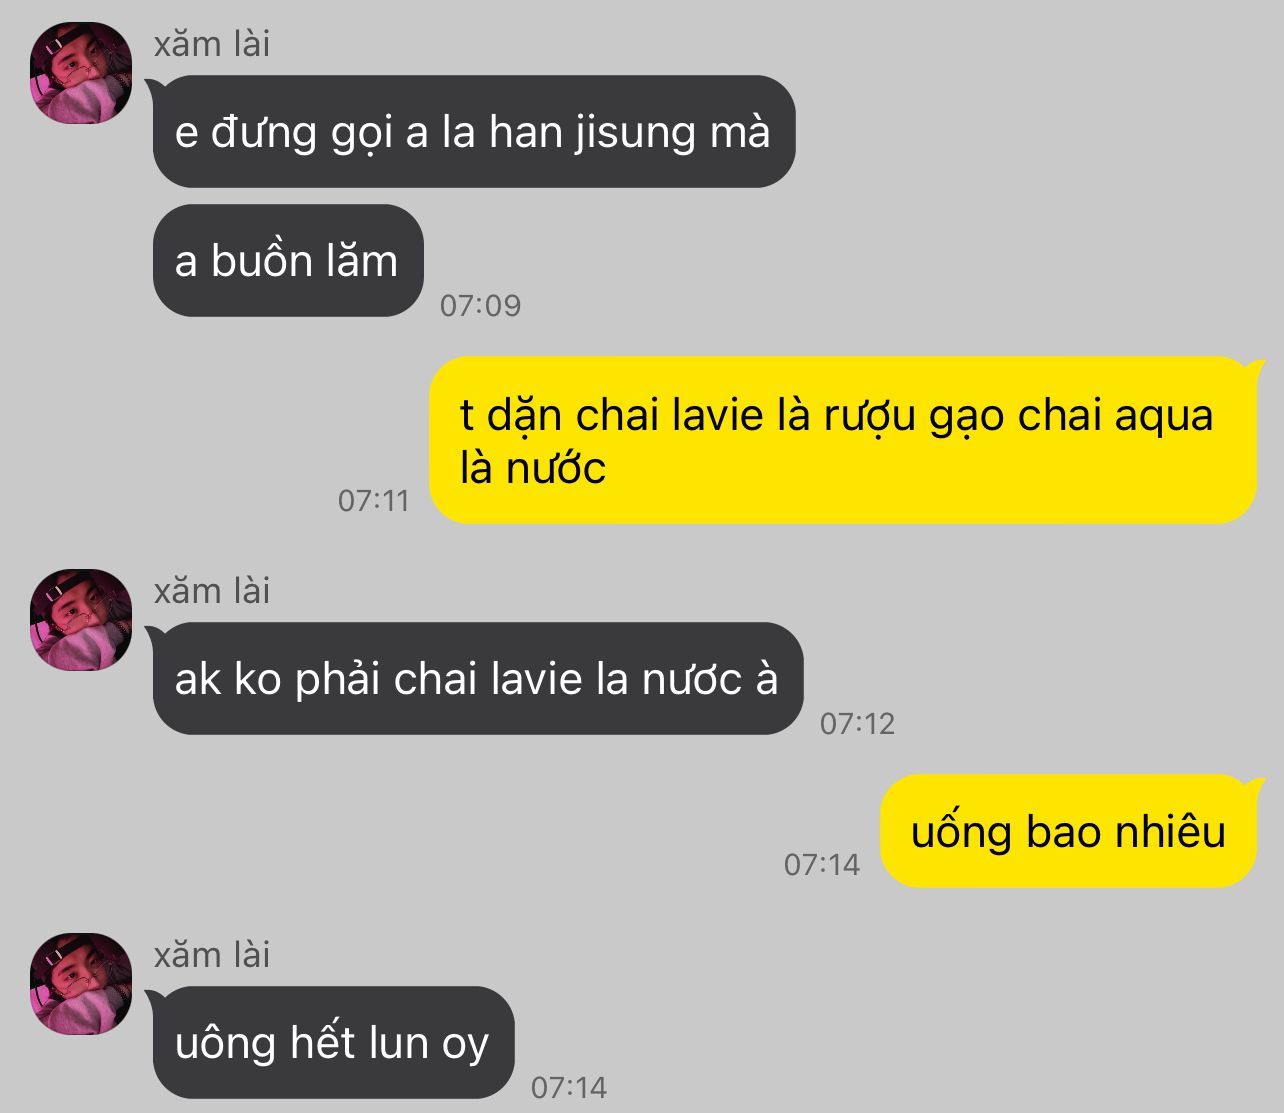
Task: Select the 'a buồn lăm' message bubble
Action: (x=287, y=261)
